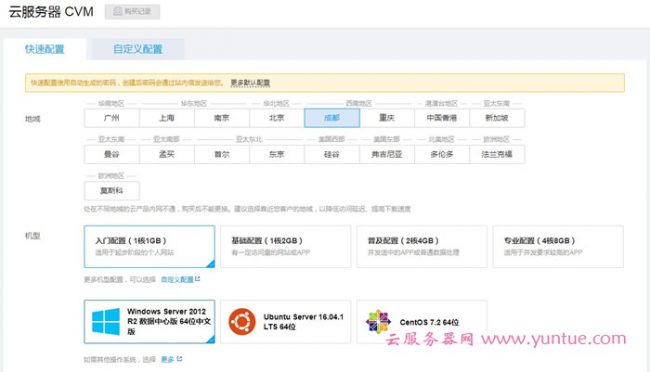Open the 购买记录 purchase record button

(132, 12)
